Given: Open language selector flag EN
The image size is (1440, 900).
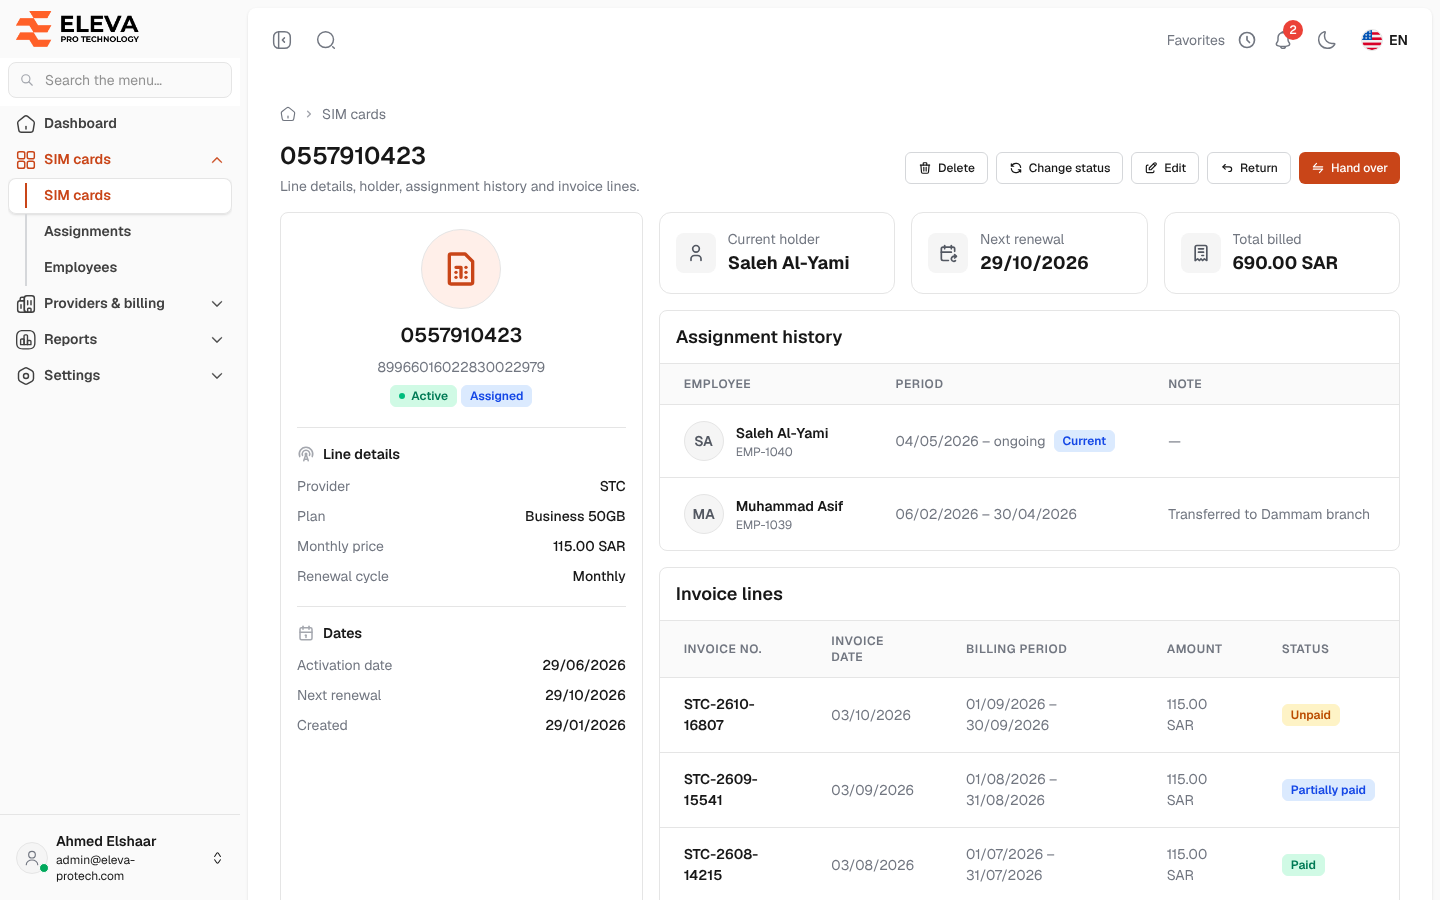Looking at the screenshot, I should pyautogui.click(x=1385, y=40).
